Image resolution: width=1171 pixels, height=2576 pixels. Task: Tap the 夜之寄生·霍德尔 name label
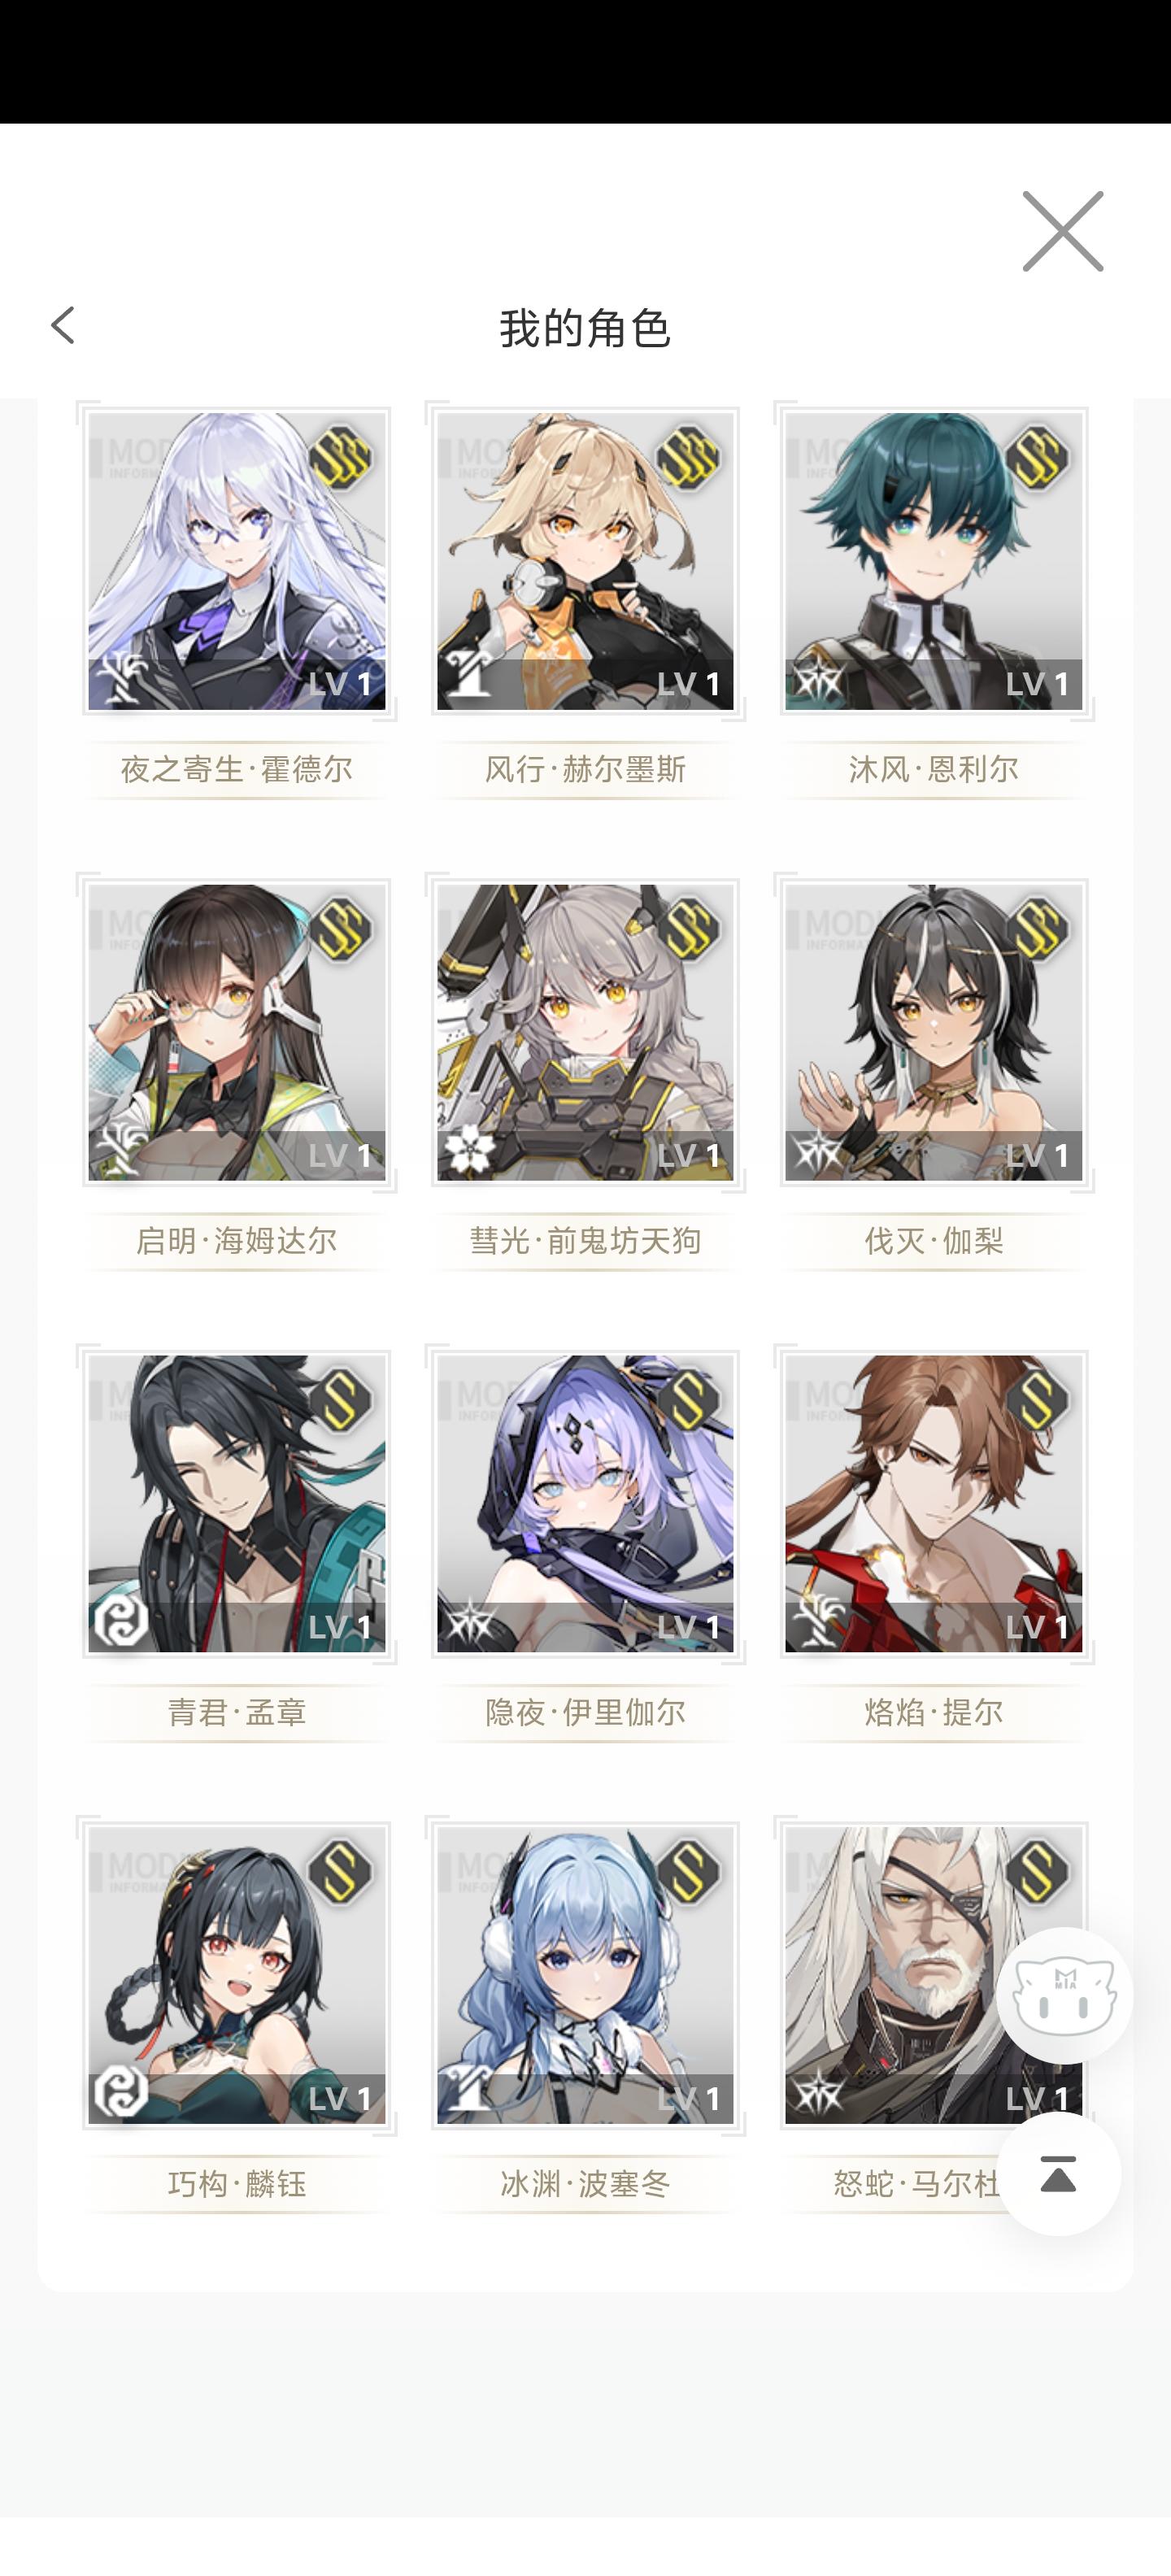[x=237, y=769]
